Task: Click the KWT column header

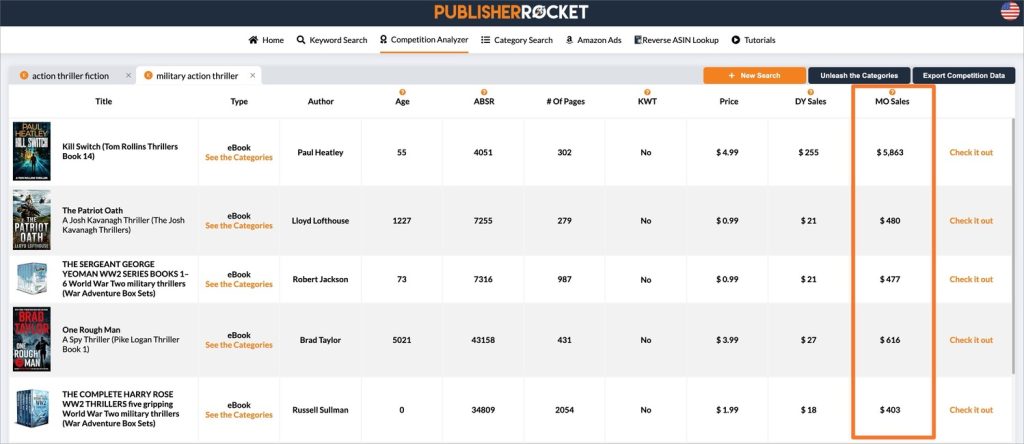Action: pyautogui.click(x=647, y=101)
